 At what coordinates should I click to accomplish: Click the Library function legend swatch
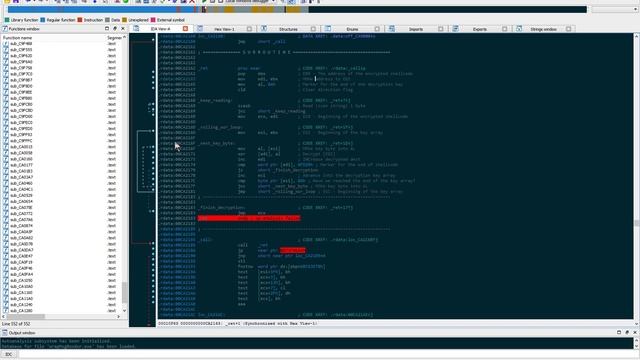point(7,20)
